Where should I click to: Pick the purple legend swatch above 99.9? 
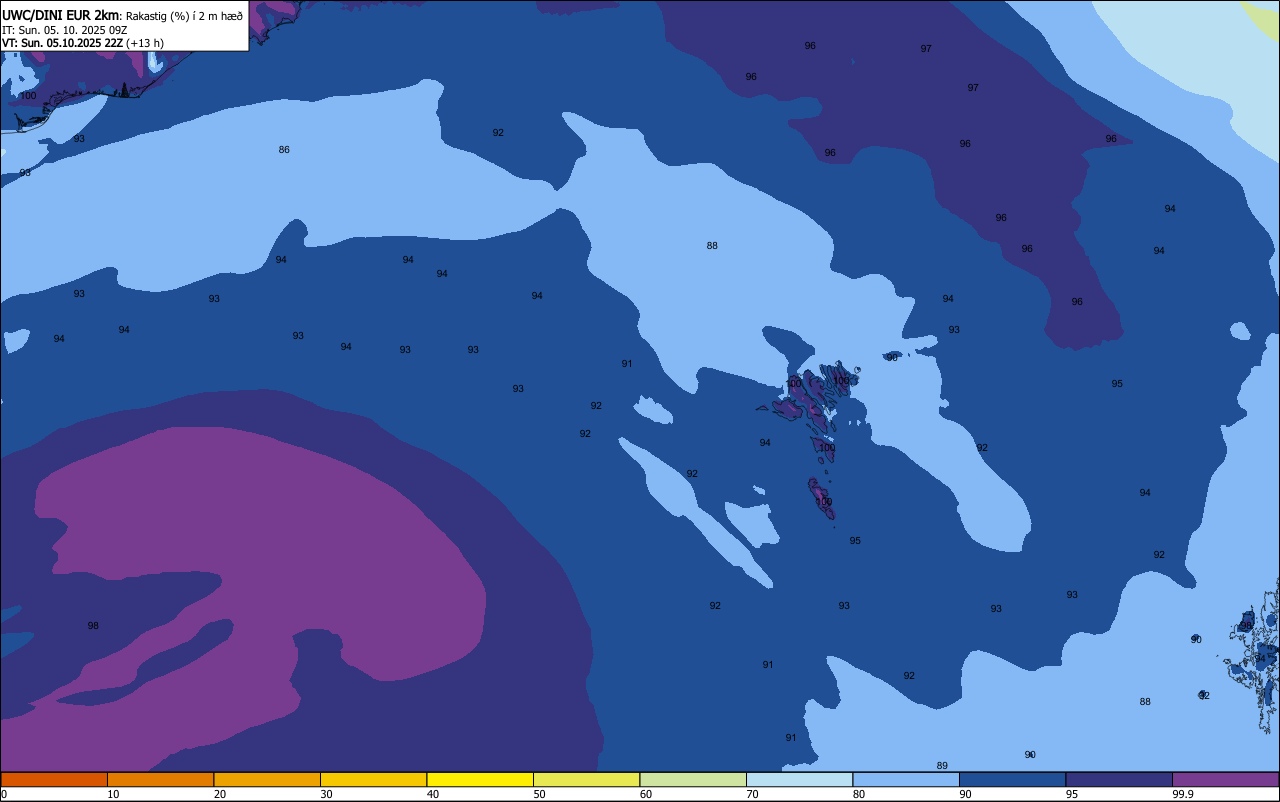[x=1225, y=779]
